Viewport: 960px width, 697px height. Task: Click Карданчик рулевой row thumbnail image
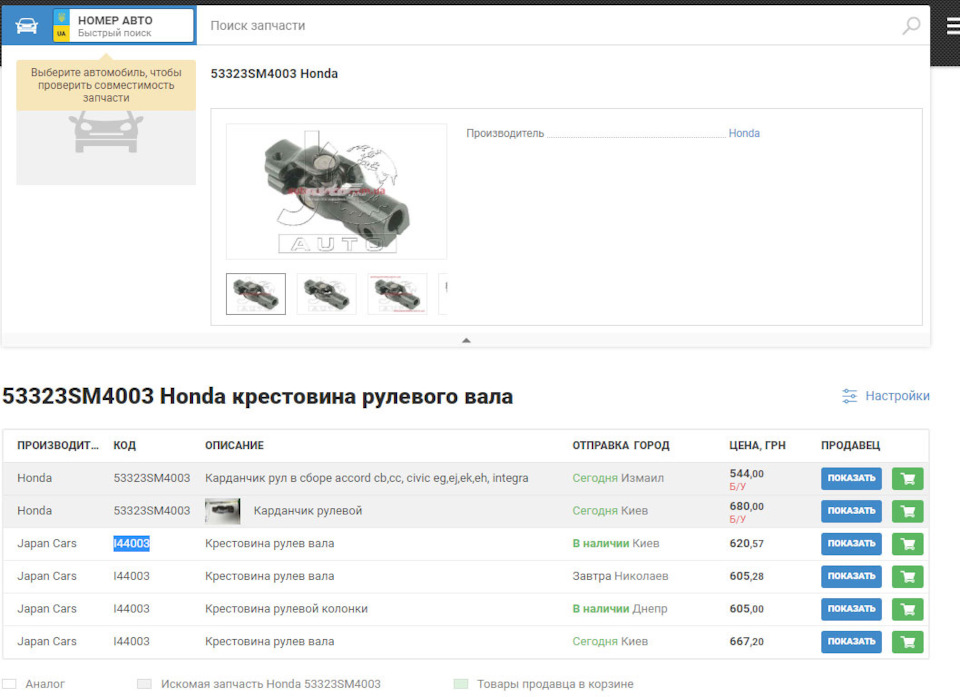pos(222,511)
